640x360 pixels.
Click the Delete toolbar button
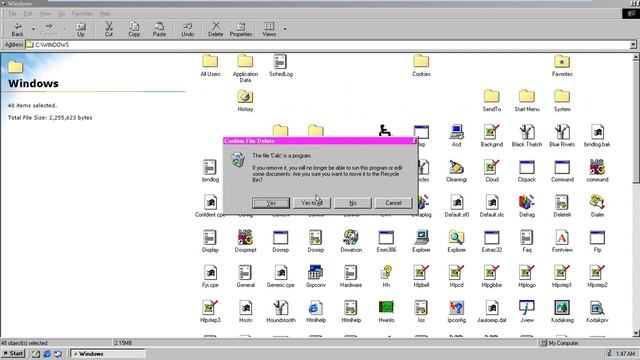tap(216, 29)
